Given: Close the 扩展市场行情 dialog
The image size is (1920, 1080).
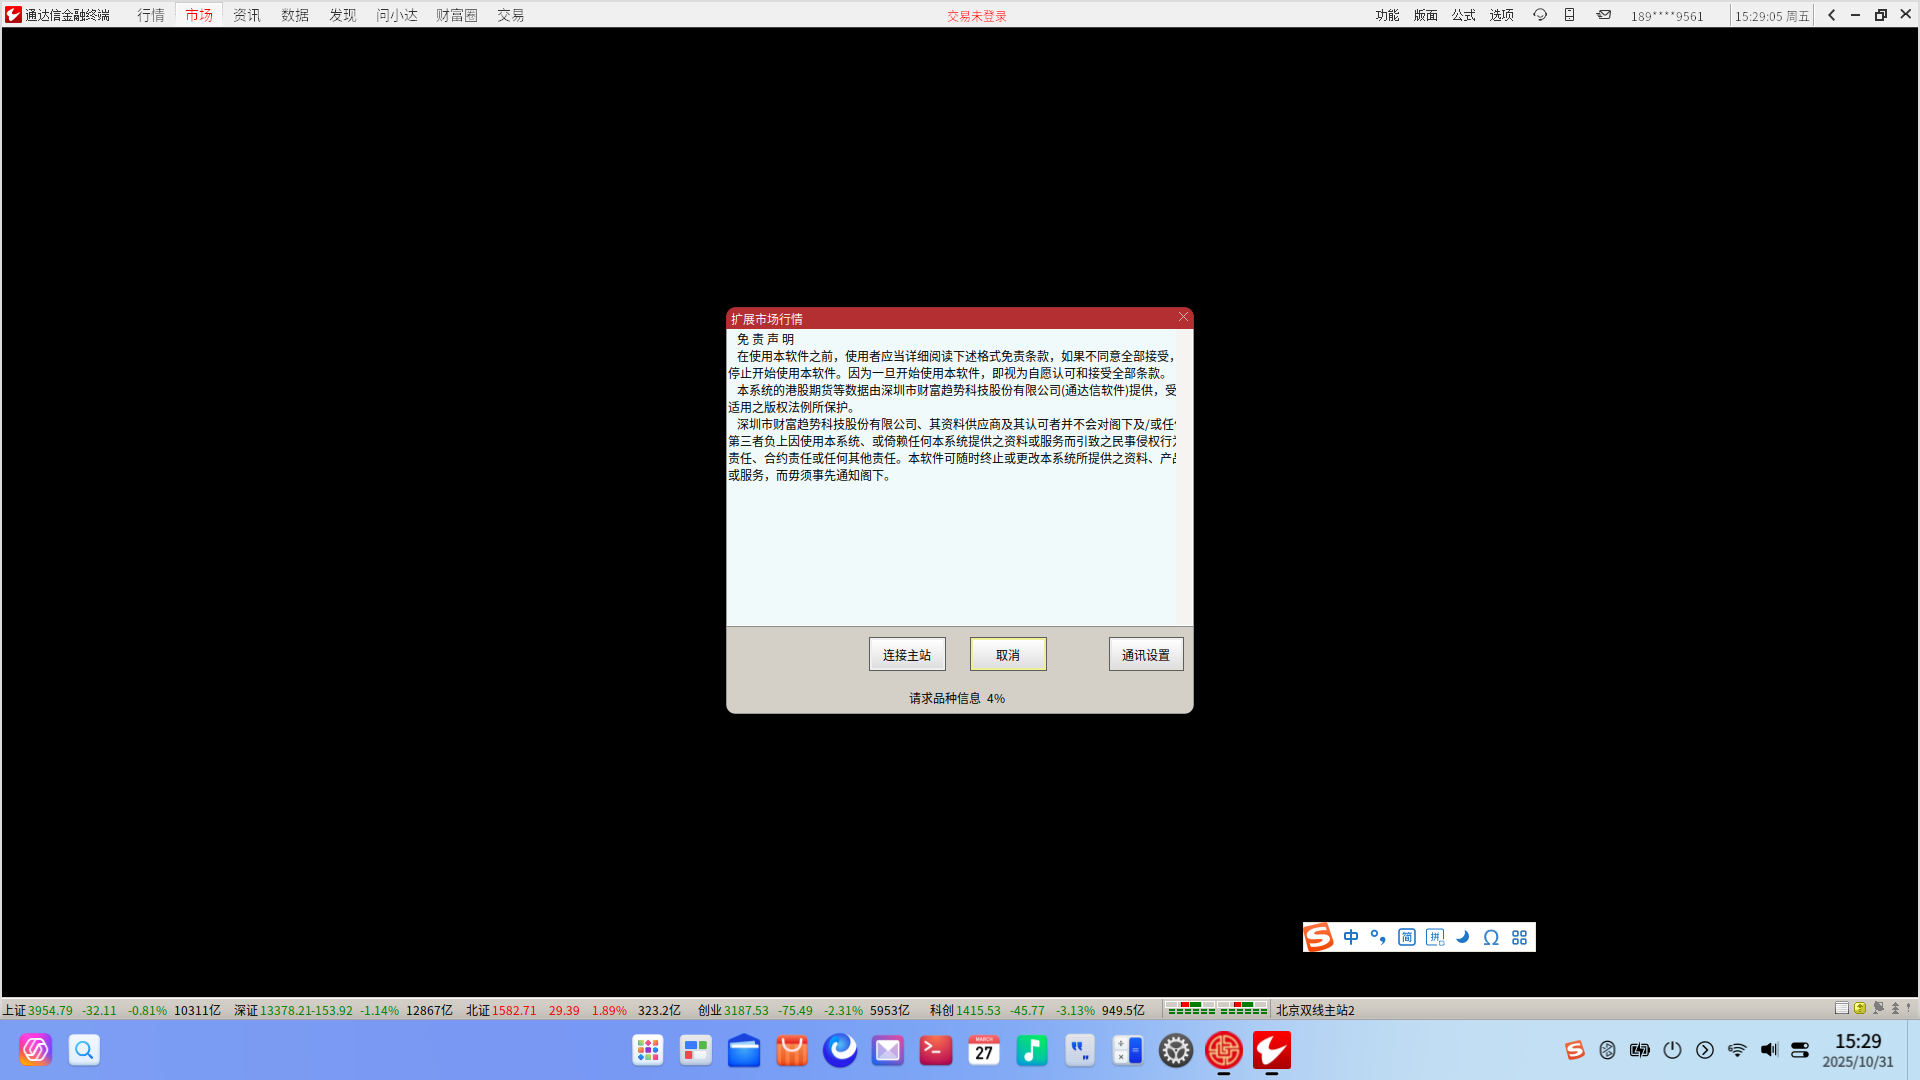Looking at the screenshot, I should 1183,317.
